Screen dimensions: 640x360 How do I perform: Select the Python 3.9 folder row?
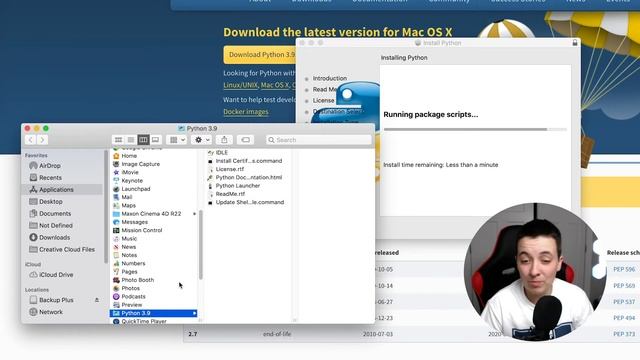[153, 313]
